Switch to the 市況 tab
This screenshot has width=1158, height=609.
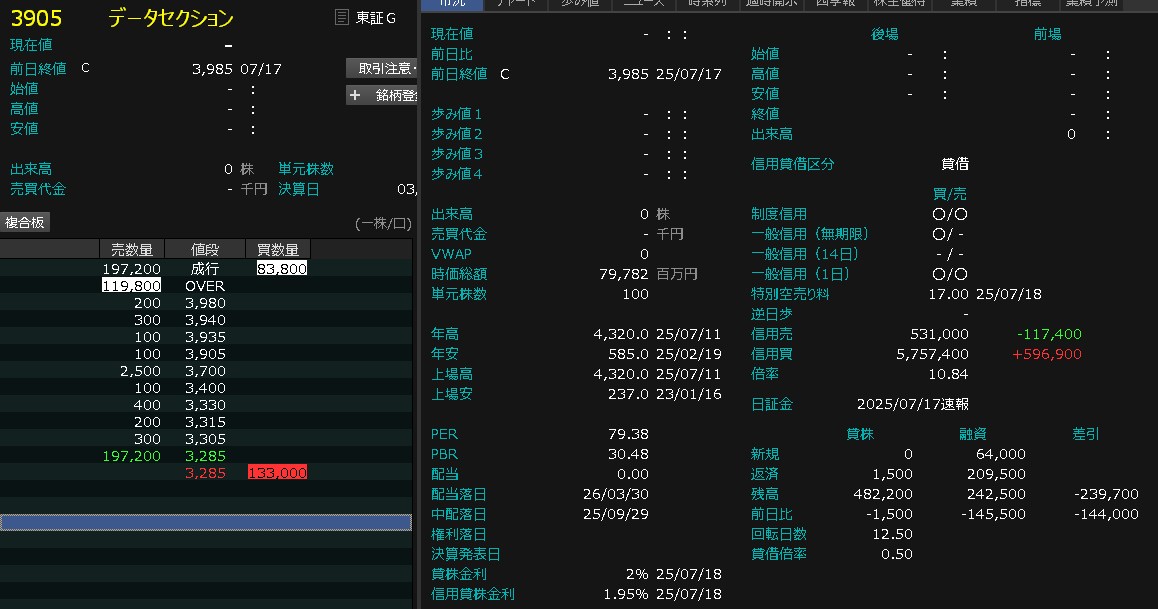pyautogui.click(x=452, y=4)
